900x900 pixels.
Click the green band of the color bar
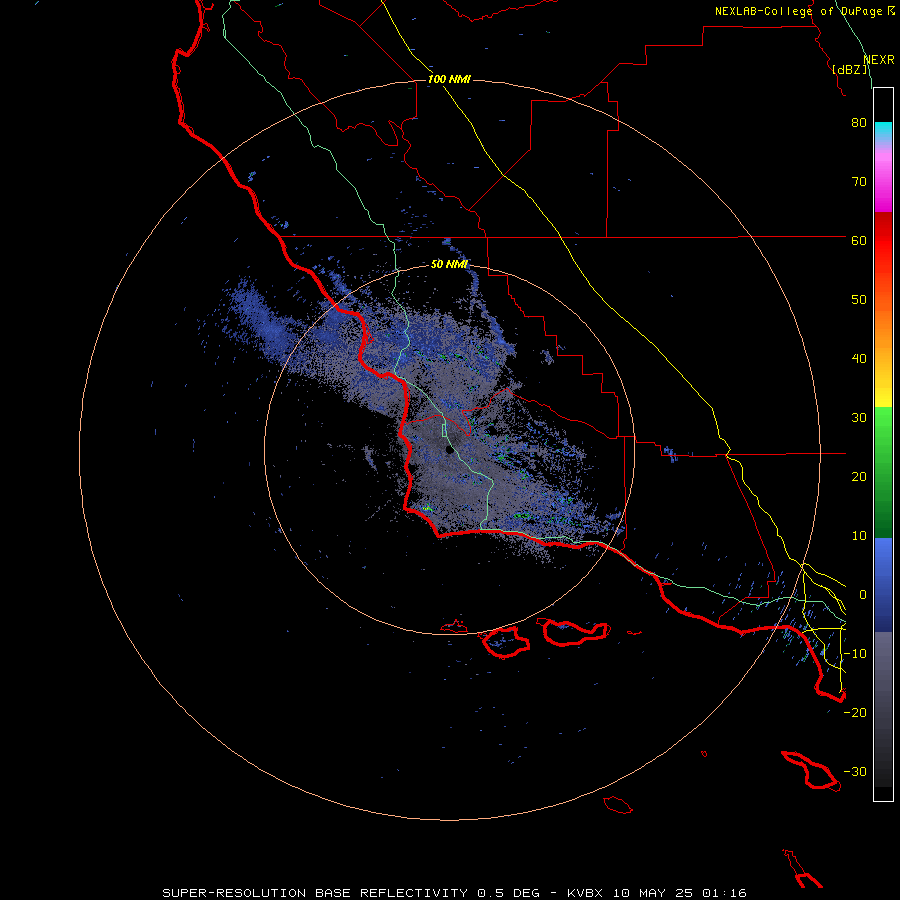coord(883,472)
